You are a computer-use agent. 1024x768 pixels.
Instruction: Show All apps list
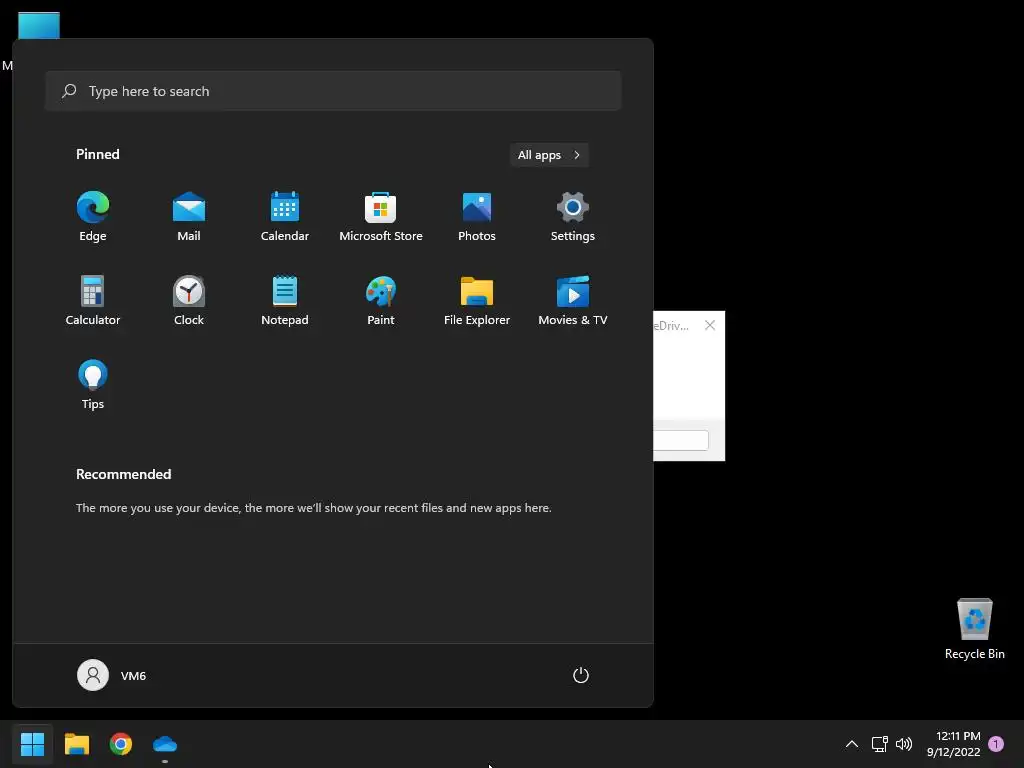click(x=549, y=155)
